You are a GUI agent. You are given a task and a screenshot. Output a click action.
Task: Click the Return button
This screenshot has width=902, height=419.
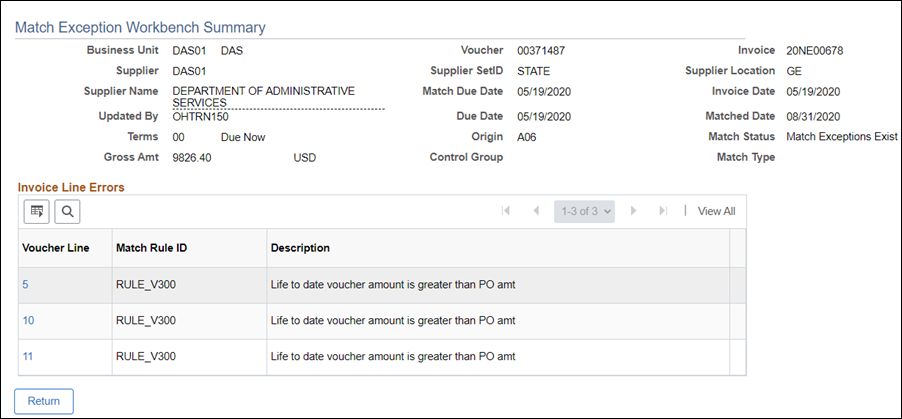tap(44, 401)
